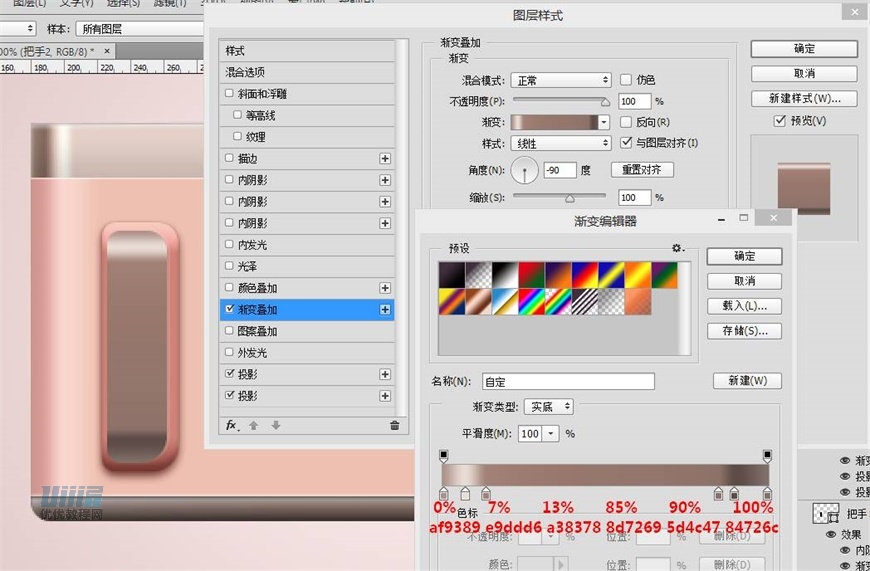Pick the chrome gradient preset
This screenshot has width=870, height=571.
pyautogui.click(x=505, y=302)
